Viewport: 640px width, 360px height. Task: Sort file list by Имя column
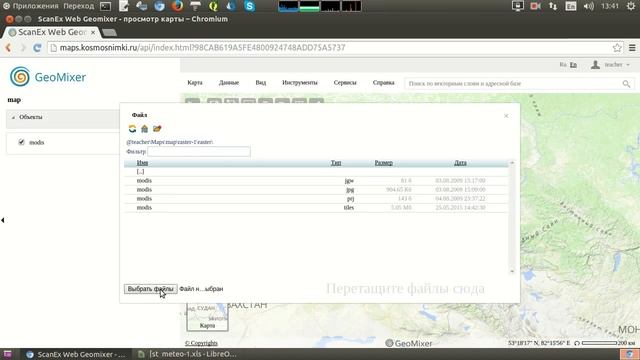point(142,162)
